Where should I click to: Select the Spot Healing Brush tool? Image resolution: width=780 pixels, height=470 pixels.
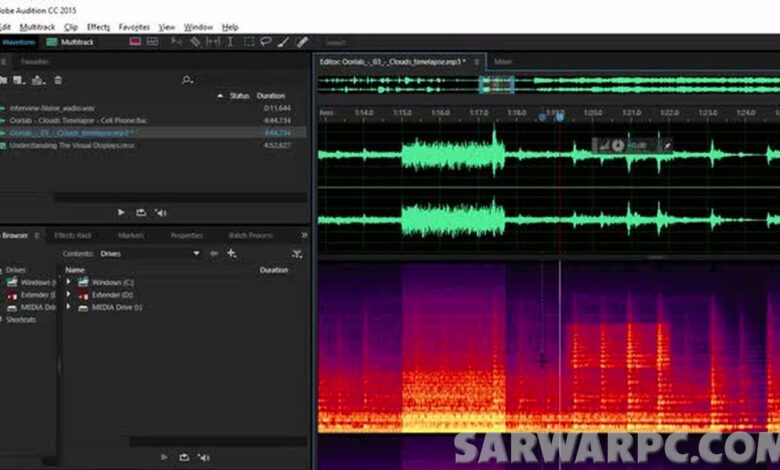[302, 42]
